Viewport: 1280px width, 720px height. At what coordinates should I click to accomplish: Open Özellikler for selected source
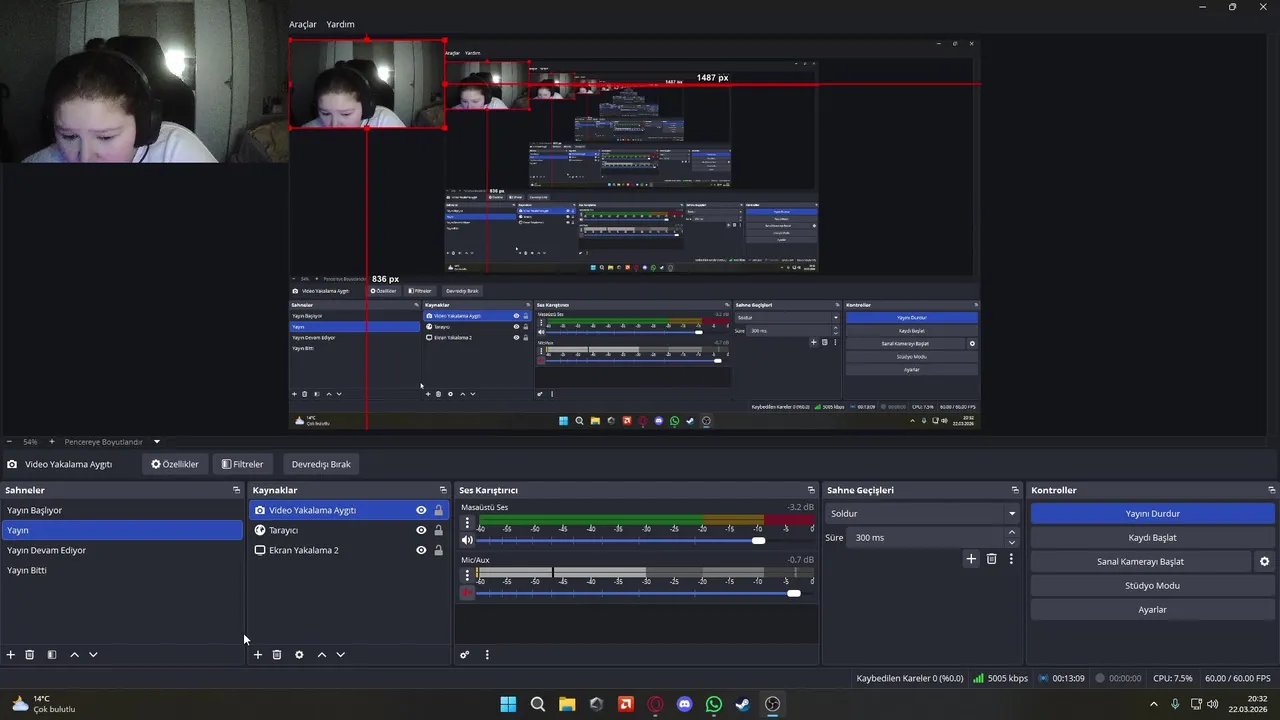[175, 464]
